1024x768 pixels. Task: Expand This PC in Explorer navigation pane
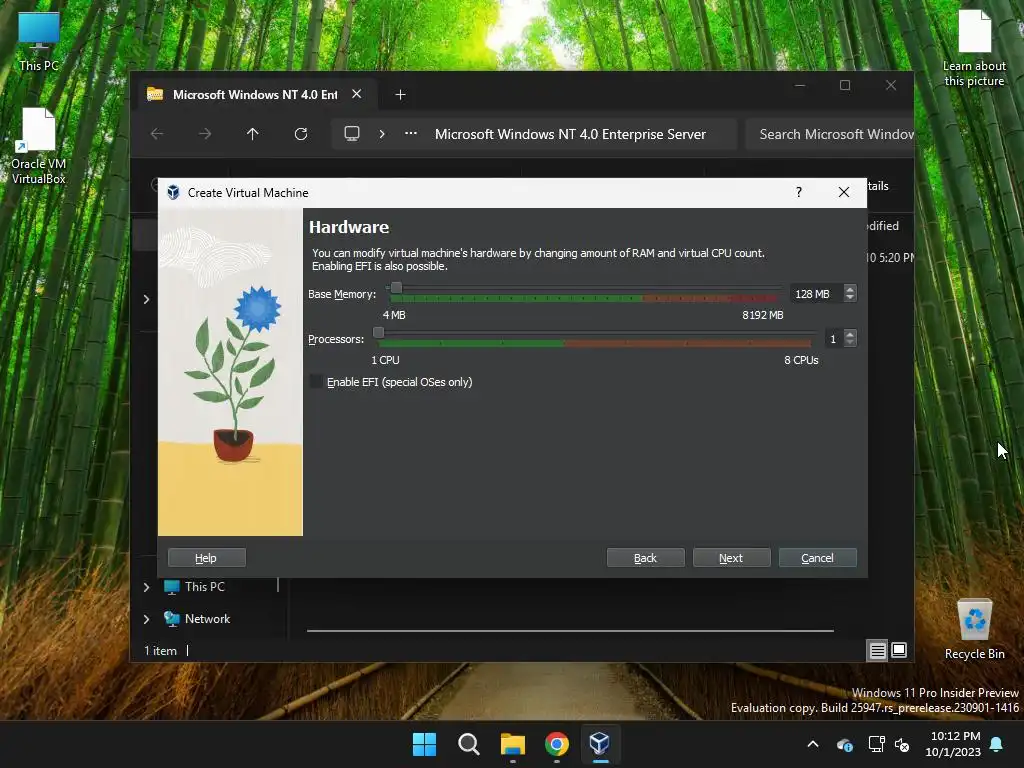pyautogui.click(x=146, y=587)
